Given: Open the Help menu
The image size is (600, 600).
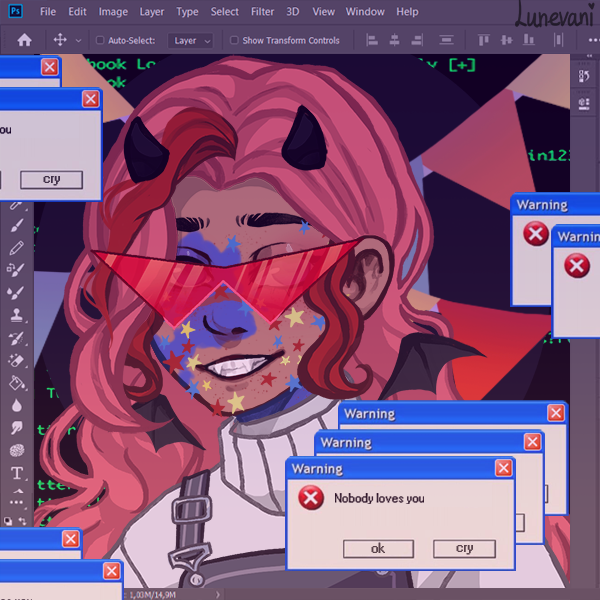Looking at the screenshot, I should (407, 12).
